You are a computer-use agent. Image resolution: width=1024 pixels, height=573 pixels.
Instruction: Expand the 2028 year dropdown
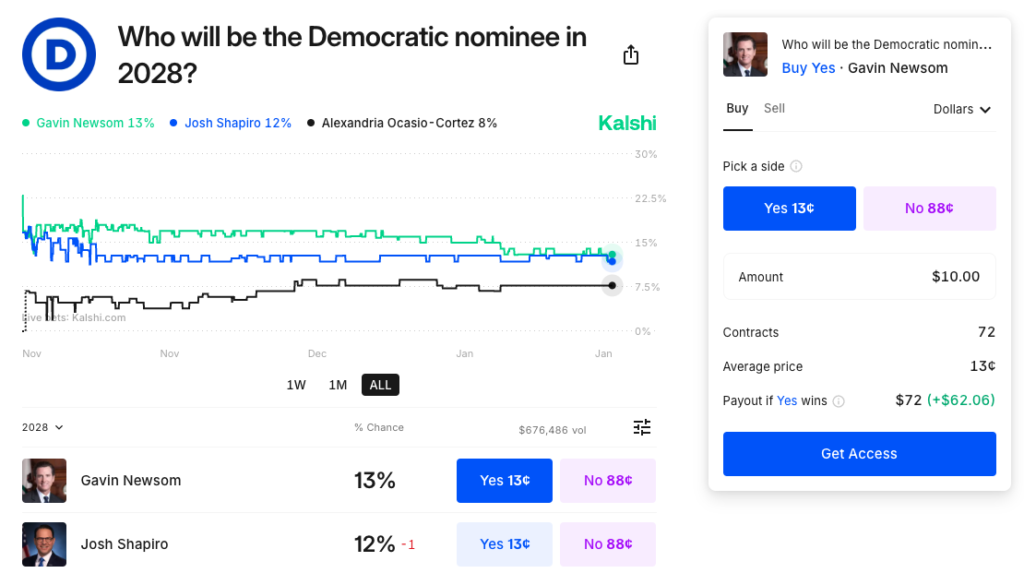(x=43, y=428)
